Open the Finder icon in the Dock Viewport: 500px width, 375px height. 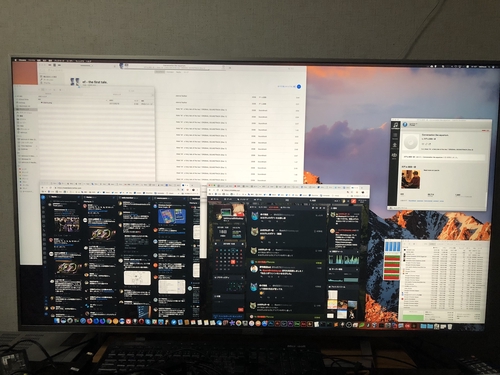click(57, 321)
